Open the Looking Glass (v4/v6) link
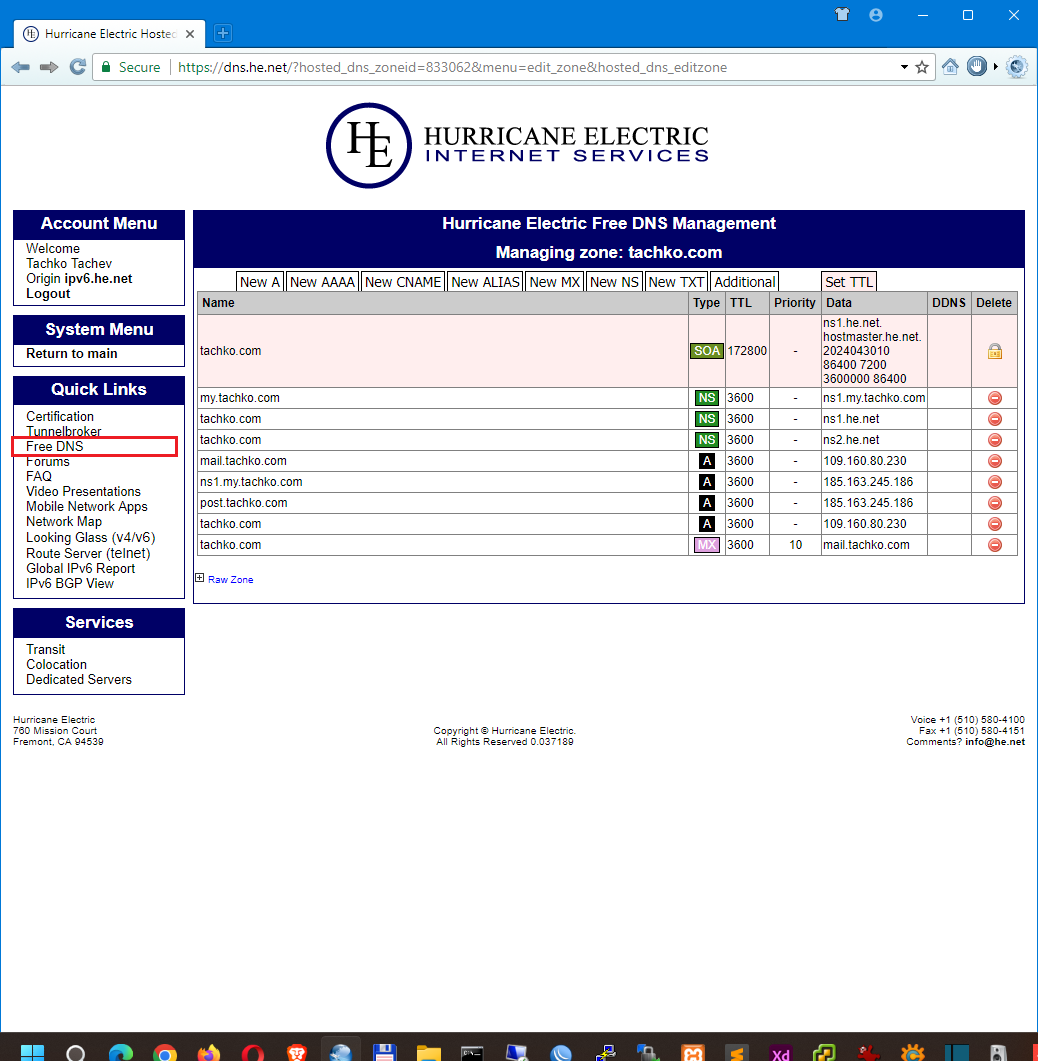This screenshot has height=1061, width=1038. tap(91, 537)
